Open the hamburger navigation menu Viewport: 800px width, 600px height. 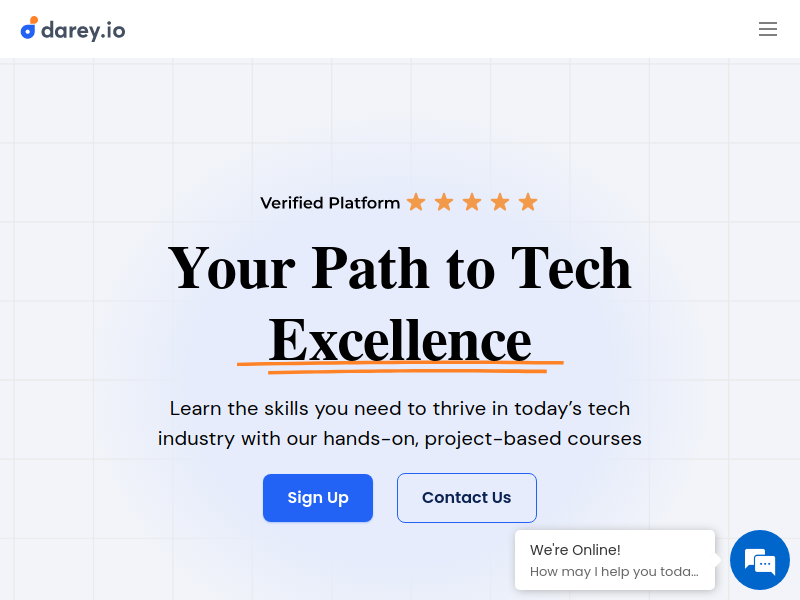[x=767, y=29]
